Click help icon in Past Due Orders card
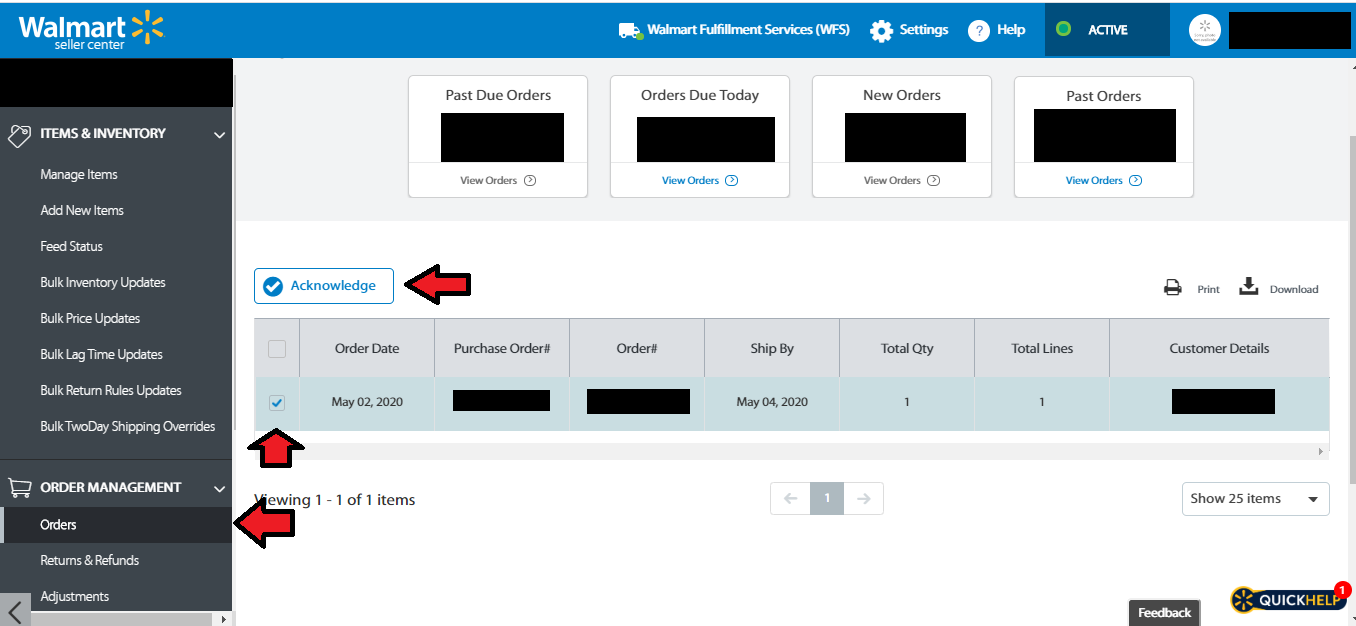This screenshot has height=626, width=1356. click(x=530, y=181)
